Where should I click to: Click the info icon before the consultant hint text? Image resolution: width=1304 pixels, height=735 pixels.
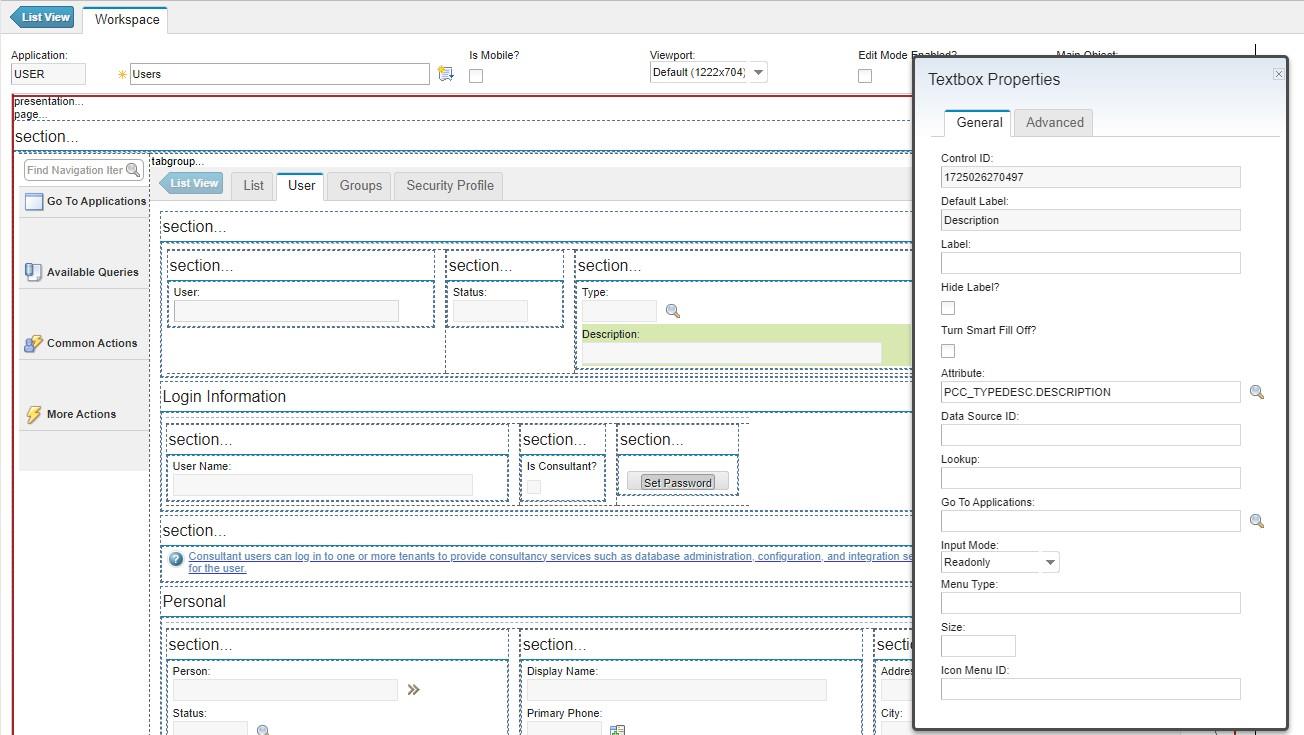pyautogui.click(x=177, y=557)
